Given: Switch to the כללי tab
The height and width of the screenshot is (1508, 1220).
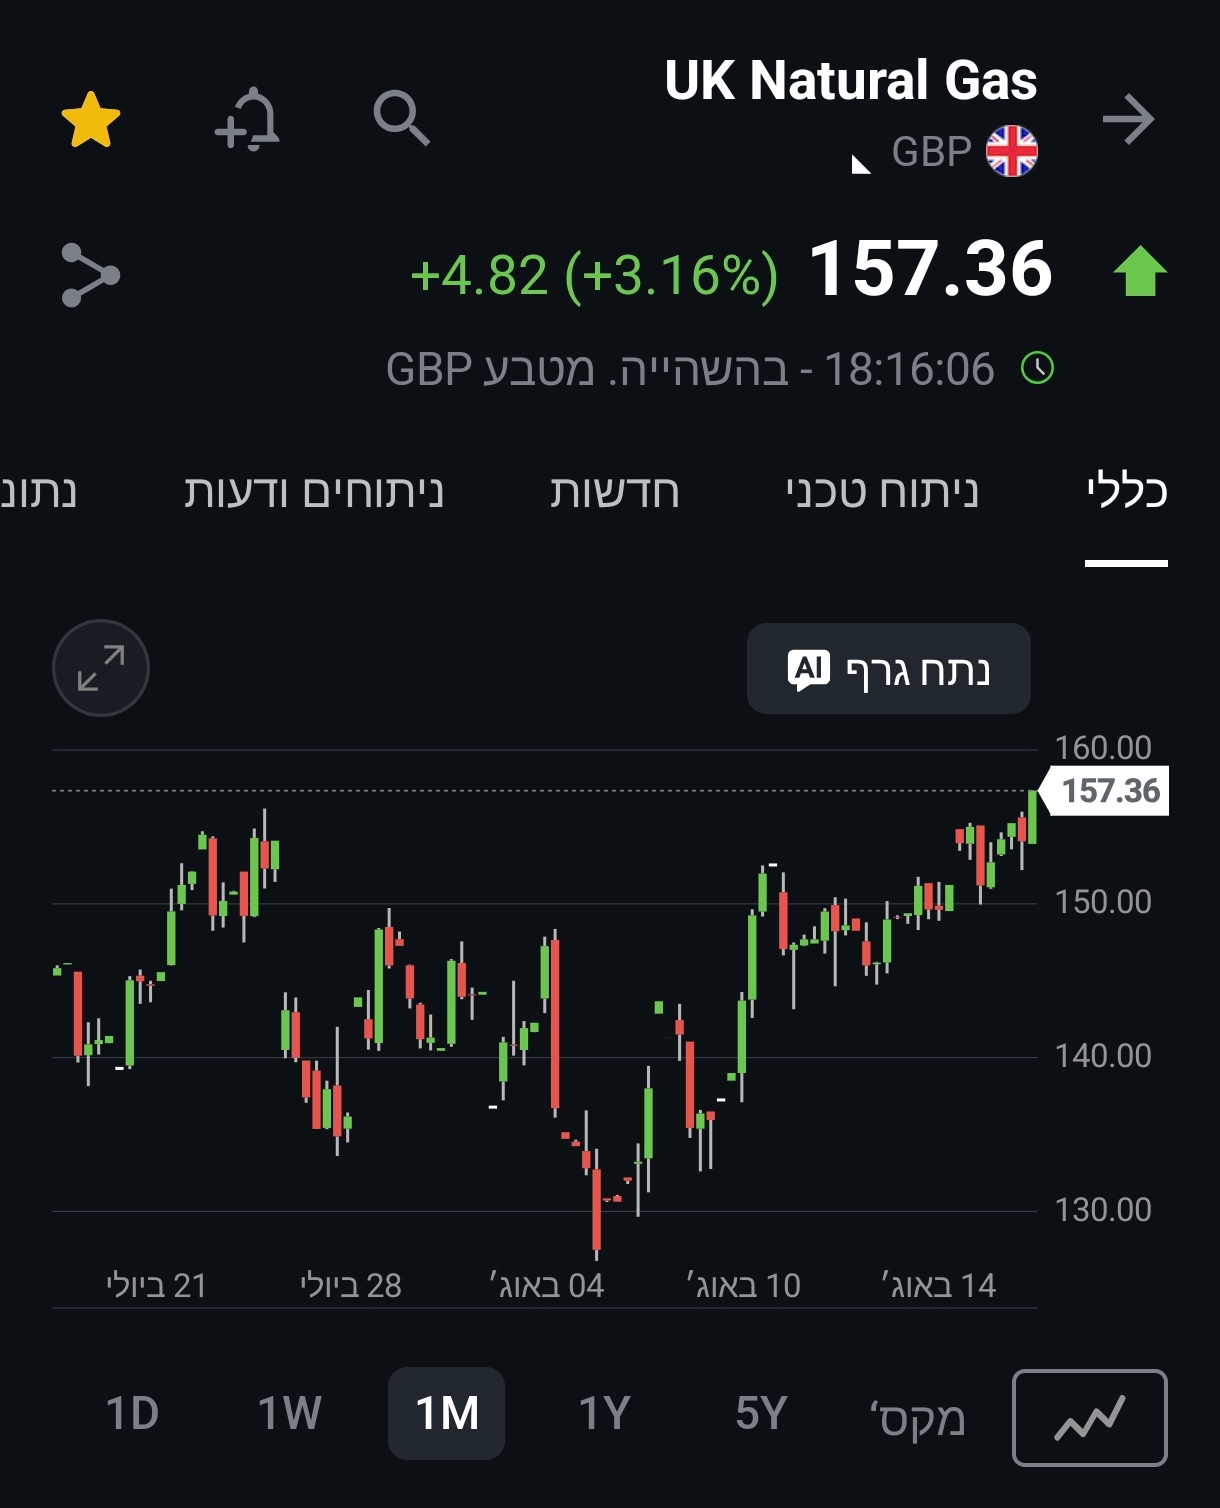Looking at the screenshot, I should (x=1127, y=491).
